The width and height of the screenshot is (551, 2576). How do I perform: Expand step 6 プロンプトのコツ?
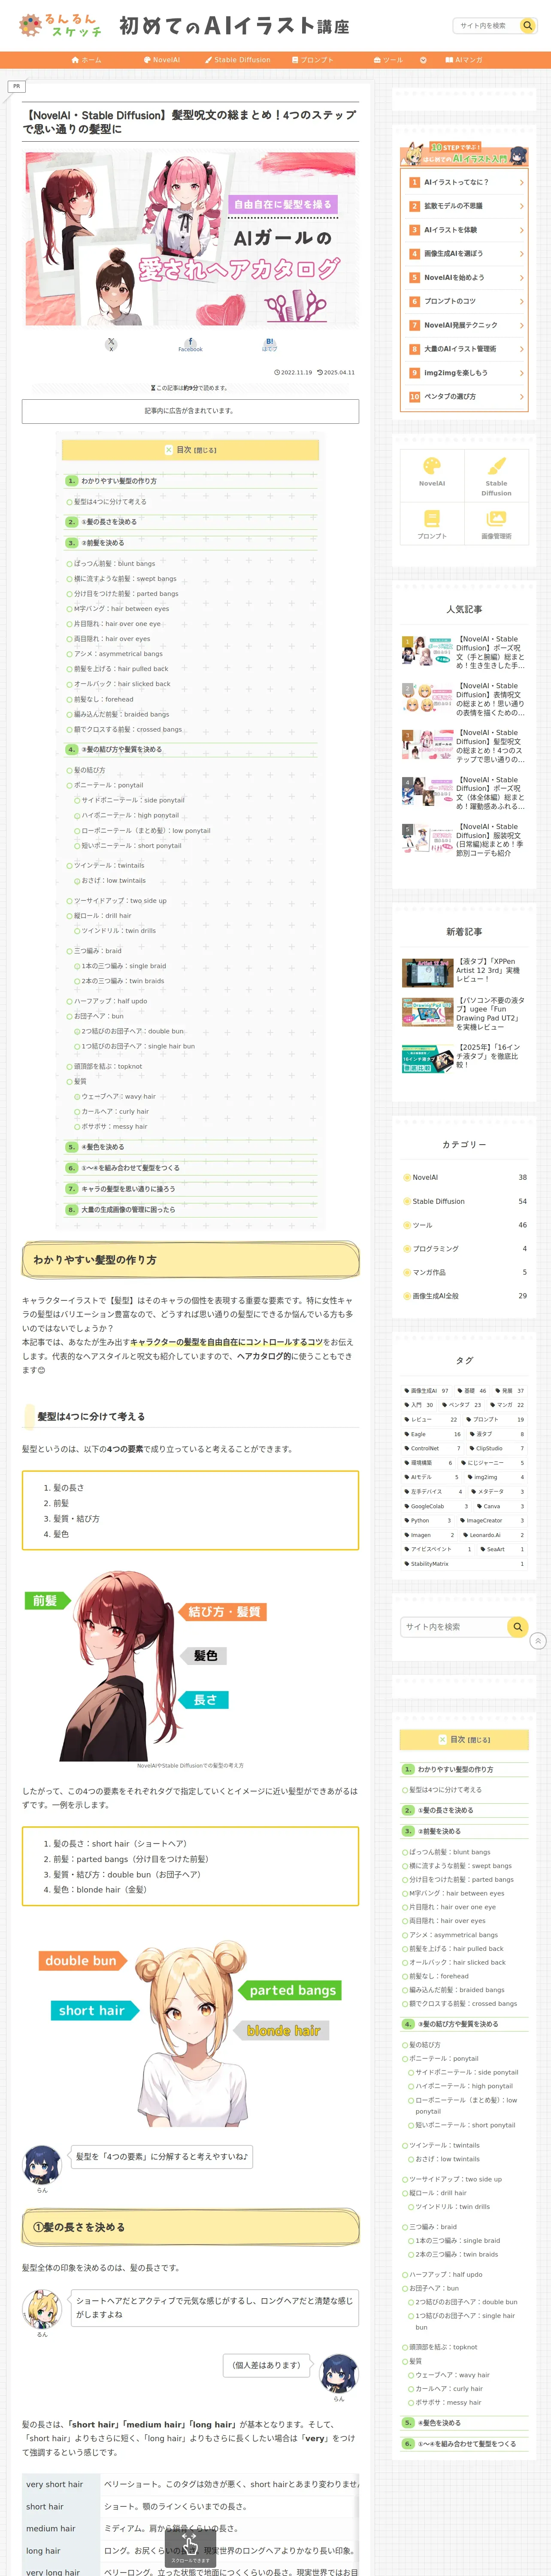pos(464,301)
